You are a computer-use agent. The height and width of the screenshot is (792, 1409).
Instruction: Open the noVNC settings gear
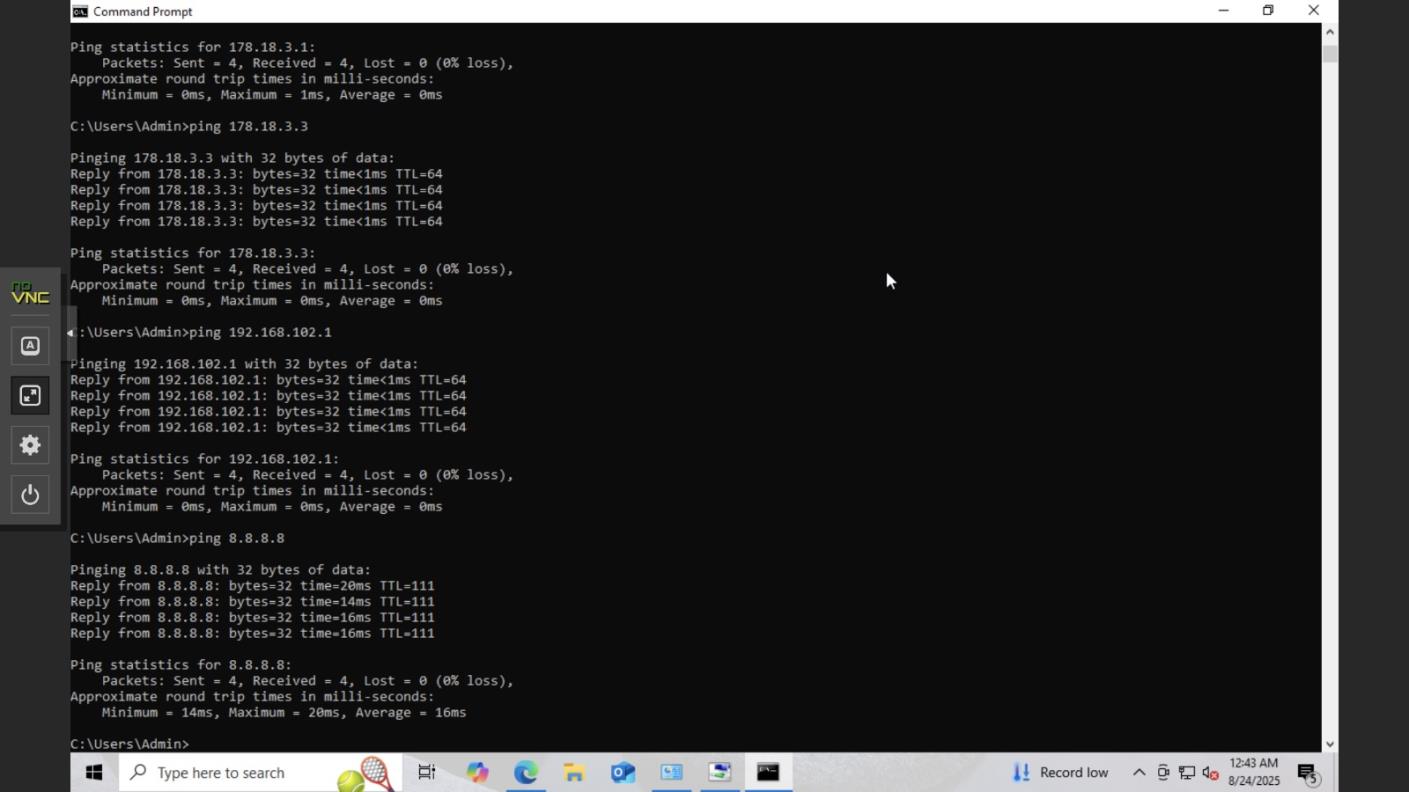pyautogui.click(x=29, y=445)
